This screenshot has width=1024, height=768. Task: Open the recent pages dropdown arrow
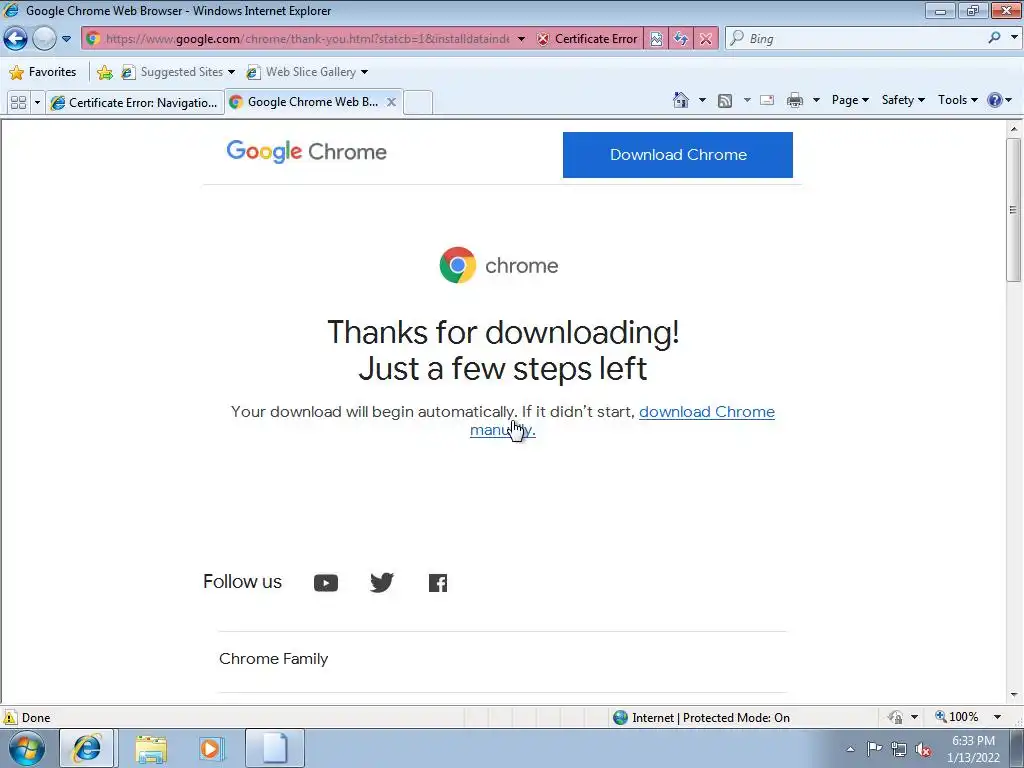pos(67,39)
